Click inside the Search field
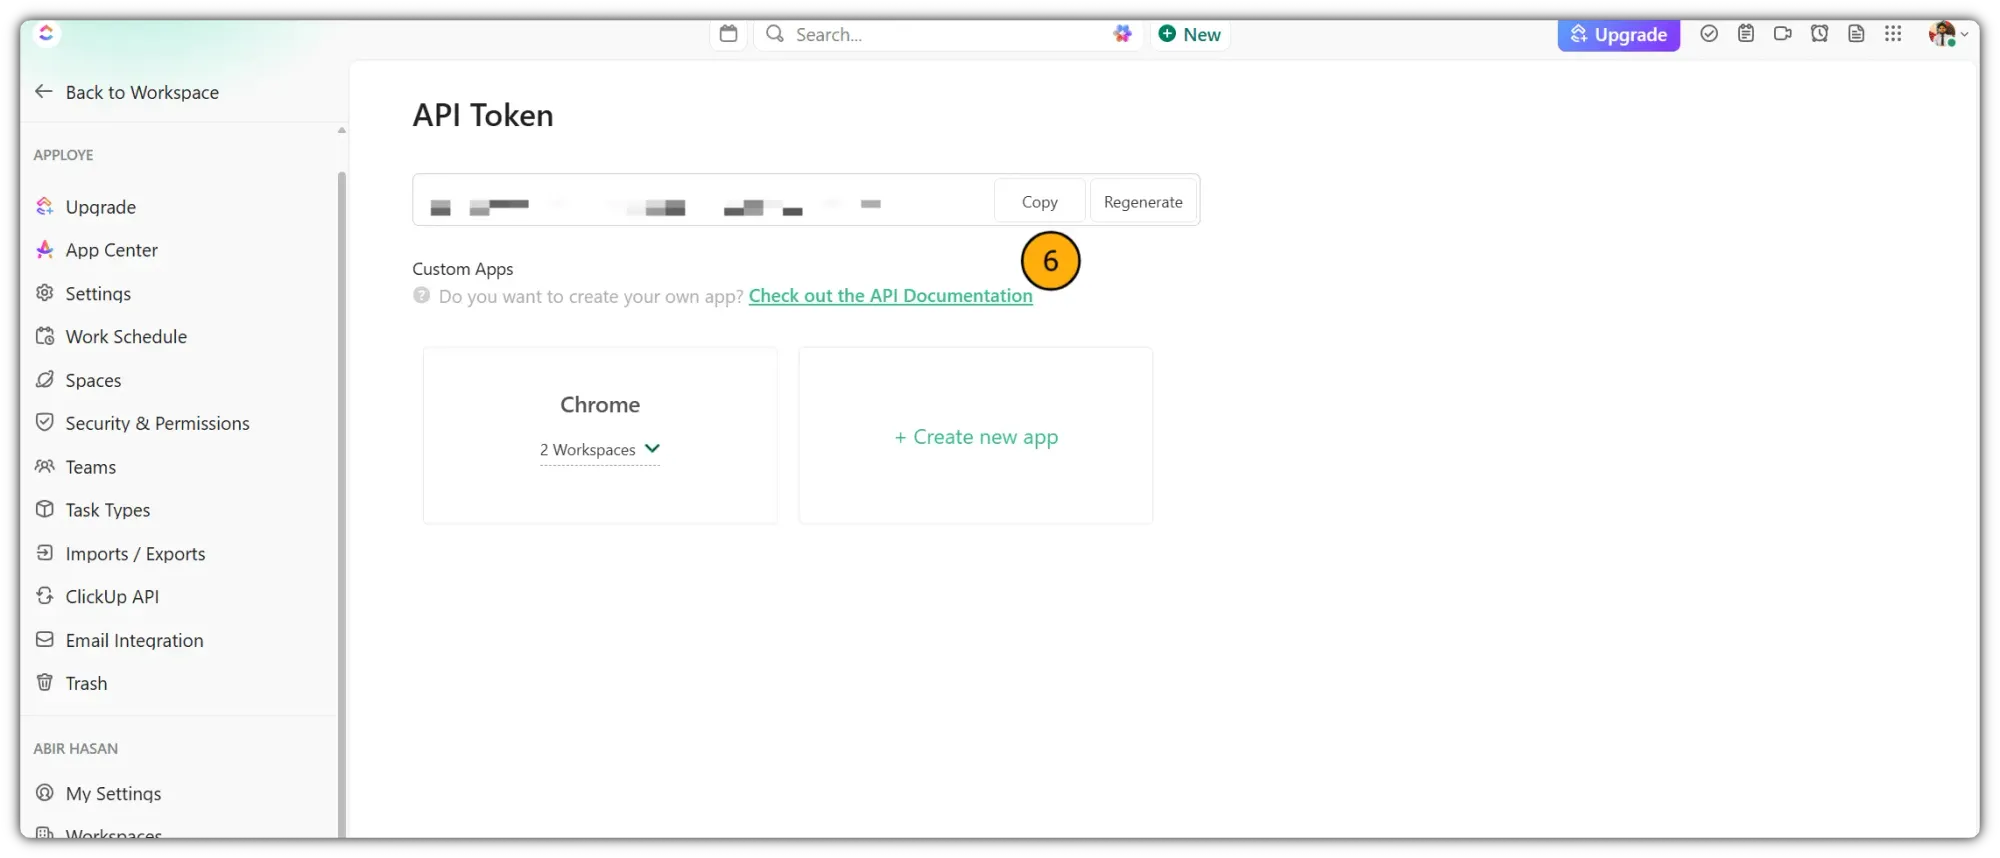Screen dimensions: 2000x858 pyautogui.click(x=940, y=34)
